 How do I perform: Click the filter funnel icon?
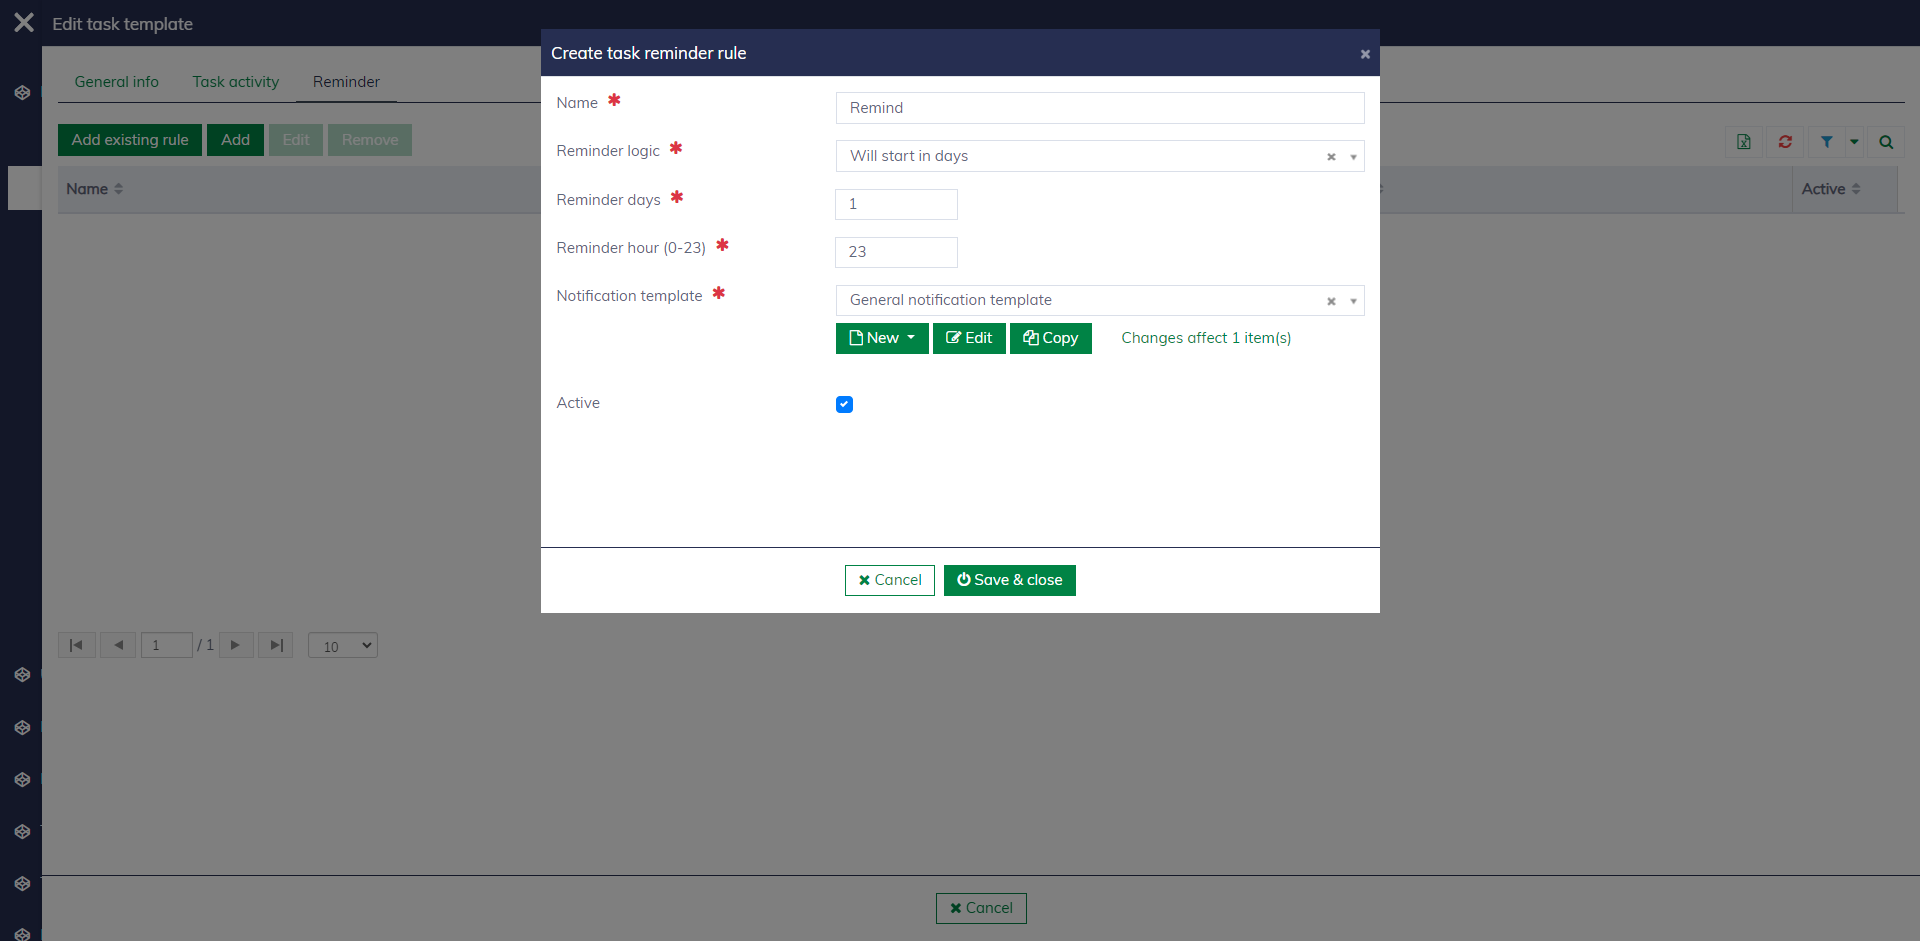(1826, 142)
